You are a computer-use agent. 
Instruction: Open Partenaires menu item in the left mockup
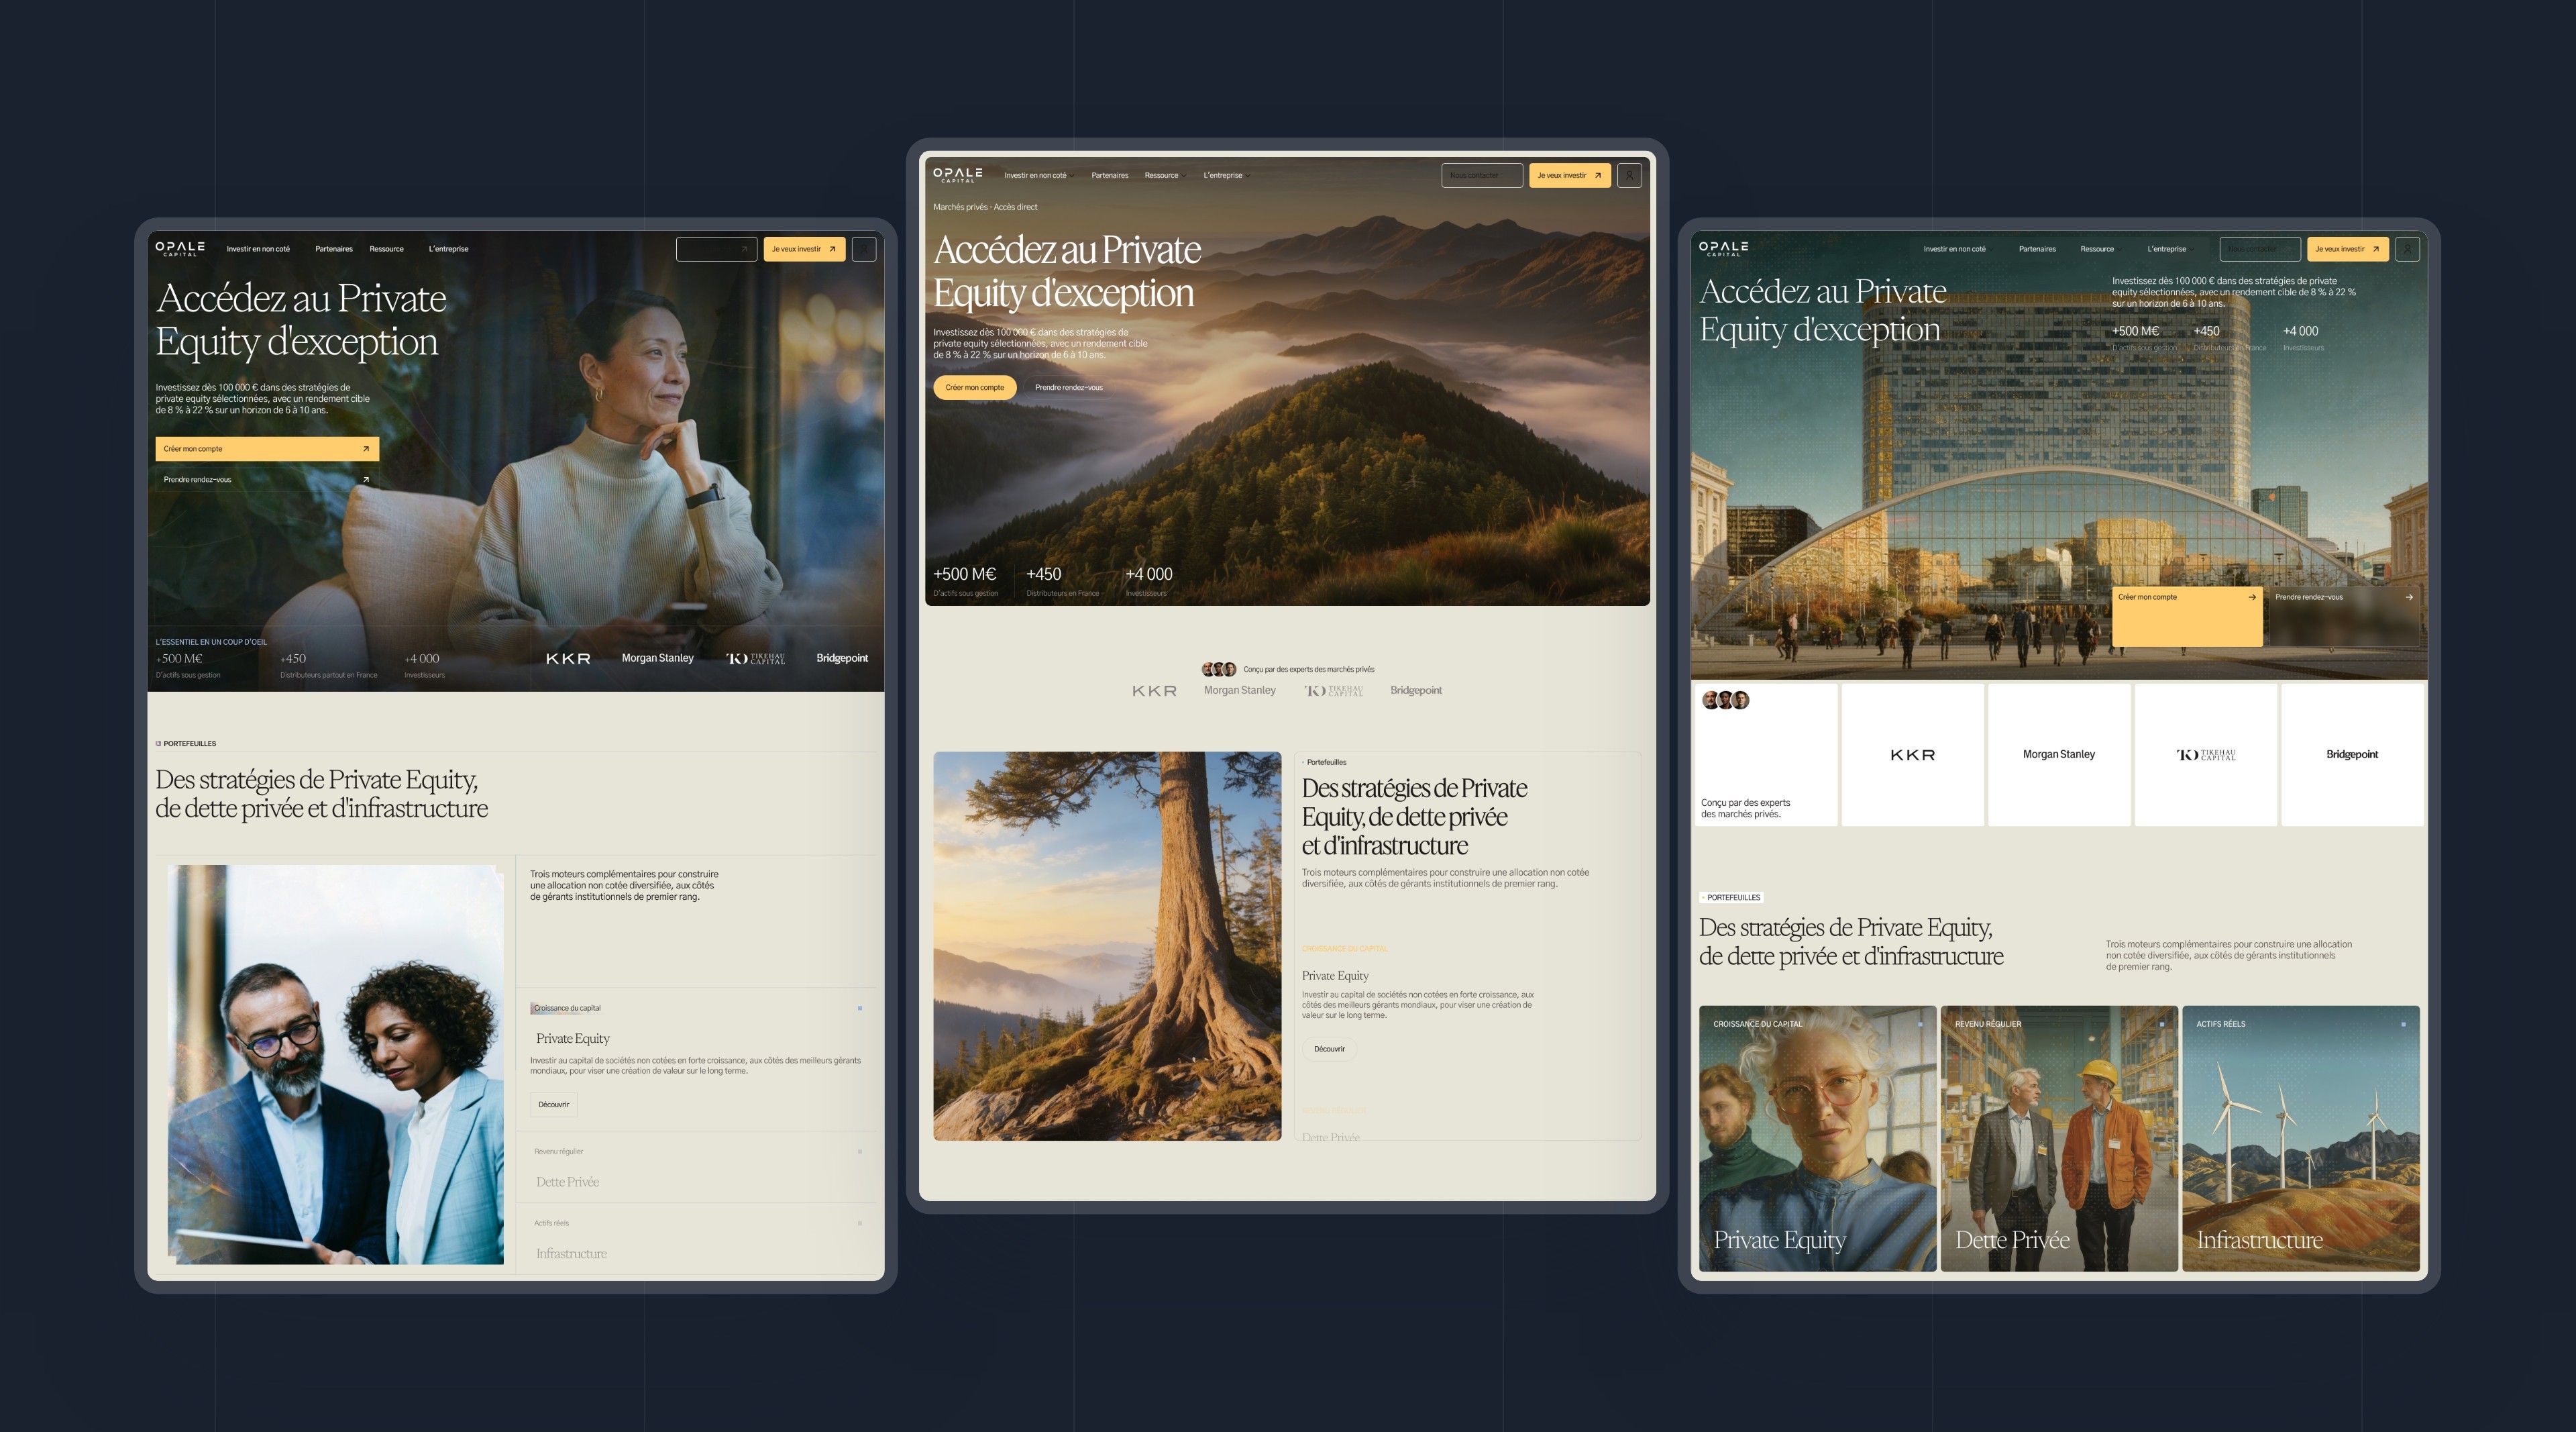tap(334, 249)
